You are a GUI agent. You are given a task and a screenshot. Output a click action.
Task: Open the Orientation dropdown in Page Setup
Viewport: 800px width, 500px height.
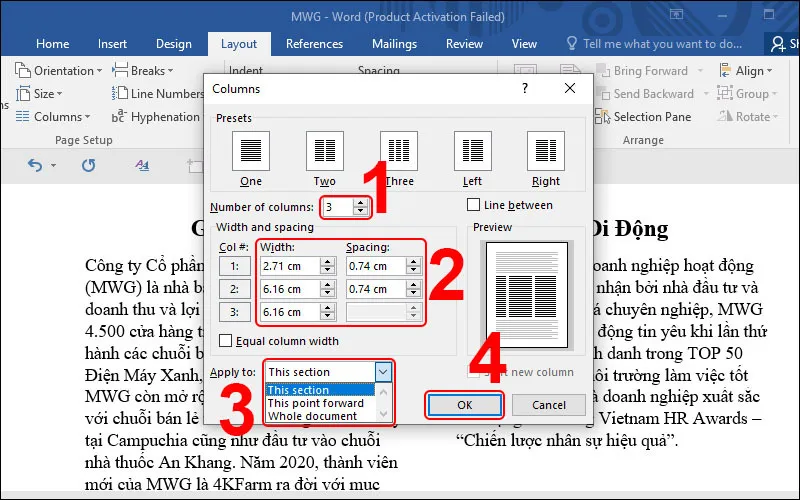pos(59,70)
